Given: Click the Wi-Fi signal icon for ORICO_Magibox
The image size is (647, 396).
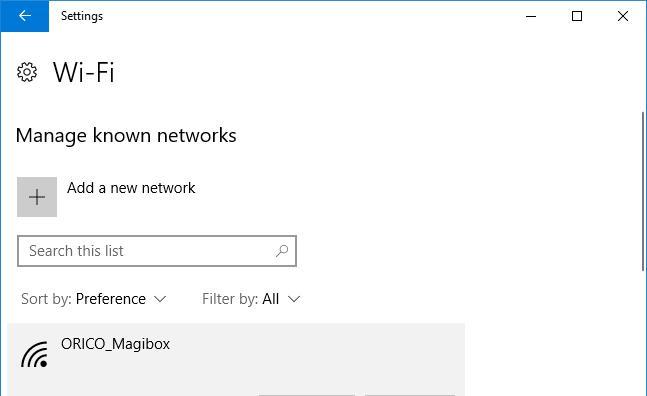Looking at the screenshot, I should pyautogui.click(x=34, y=354).
